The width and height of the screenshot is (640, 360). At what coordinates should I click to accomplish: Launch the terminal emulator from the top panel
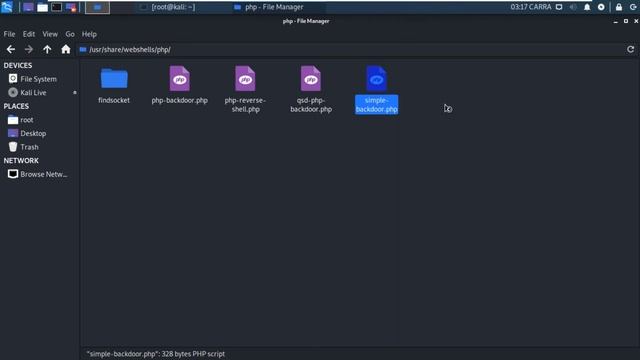57,7
